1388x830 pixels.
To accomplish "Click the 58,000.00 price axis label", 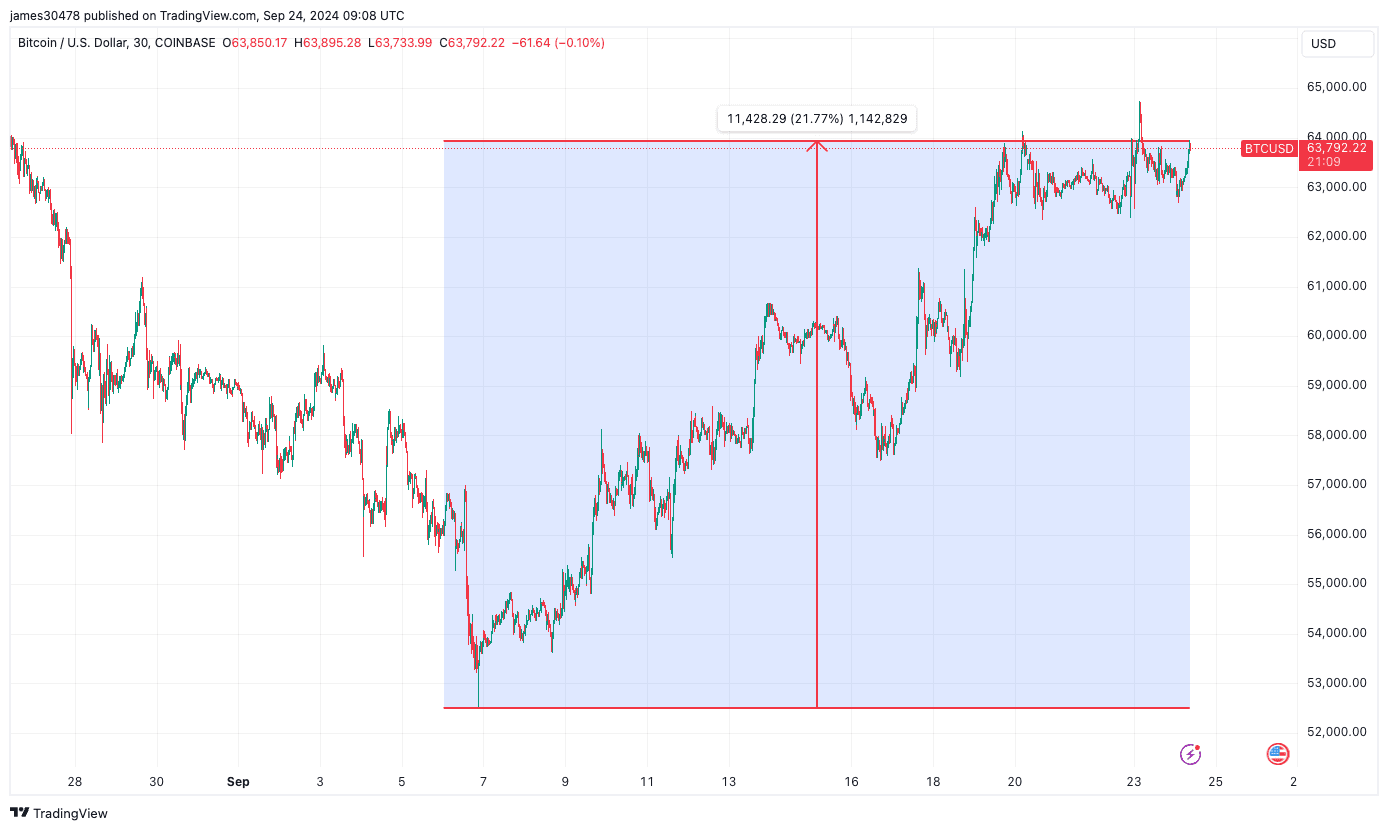I will (x=1336, y=434).
